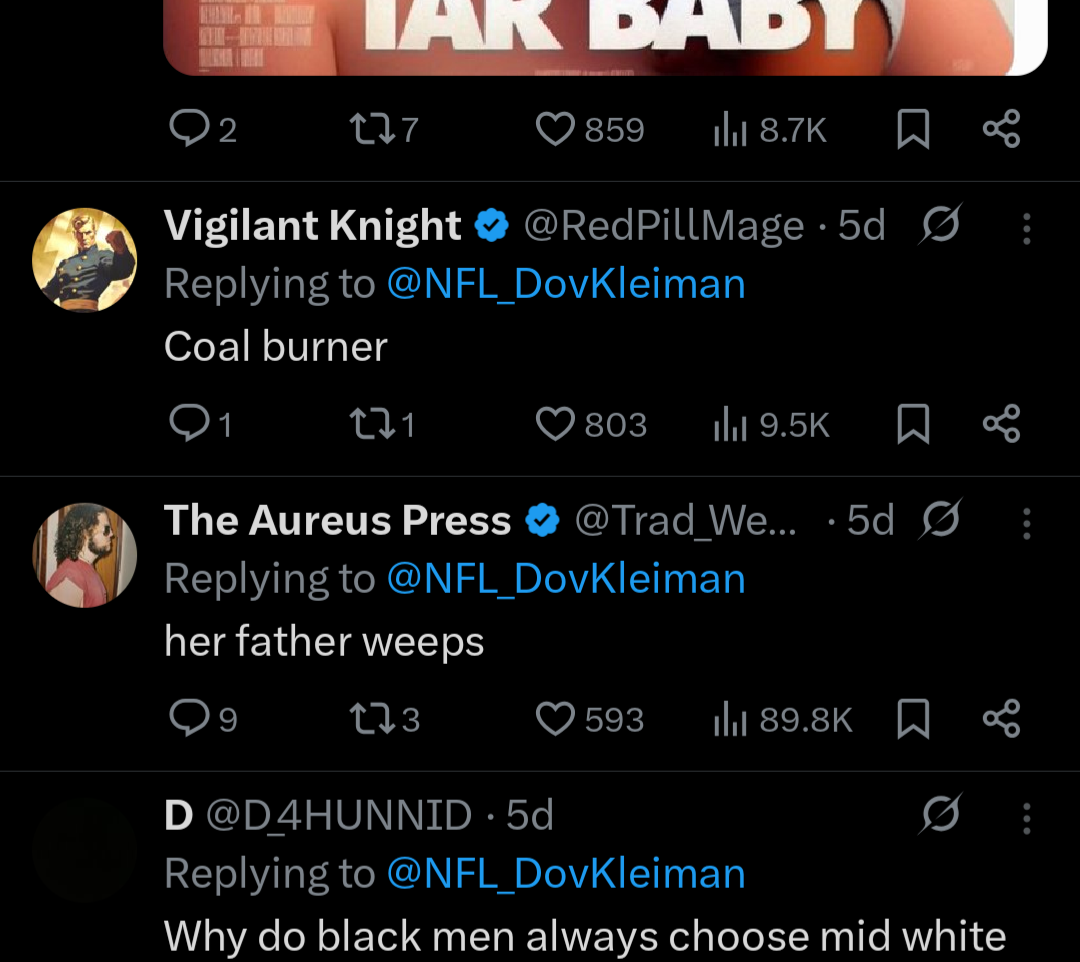Open @NFL_DovKleiman link in Vigilant Knight reply
Image resolution: width=1080 pixels, height=962 pixels.
point(565,284)
